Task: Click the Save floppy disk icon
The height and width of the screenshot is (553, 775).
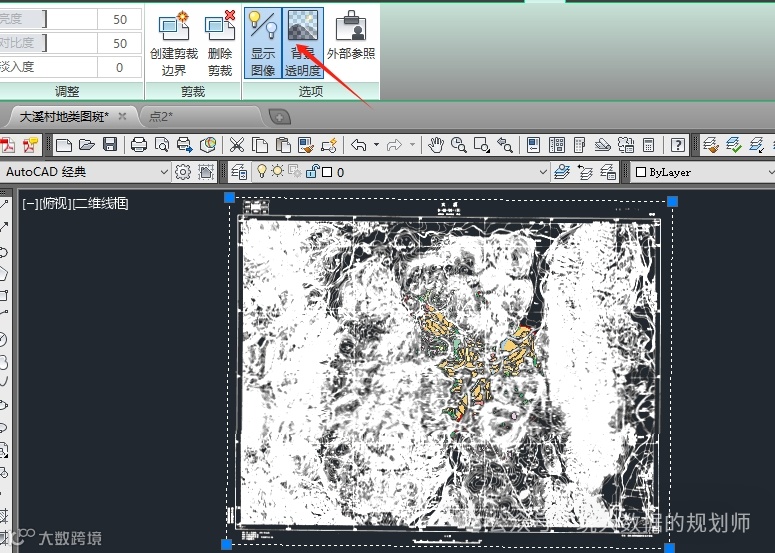Action: [x=110, y=145]
